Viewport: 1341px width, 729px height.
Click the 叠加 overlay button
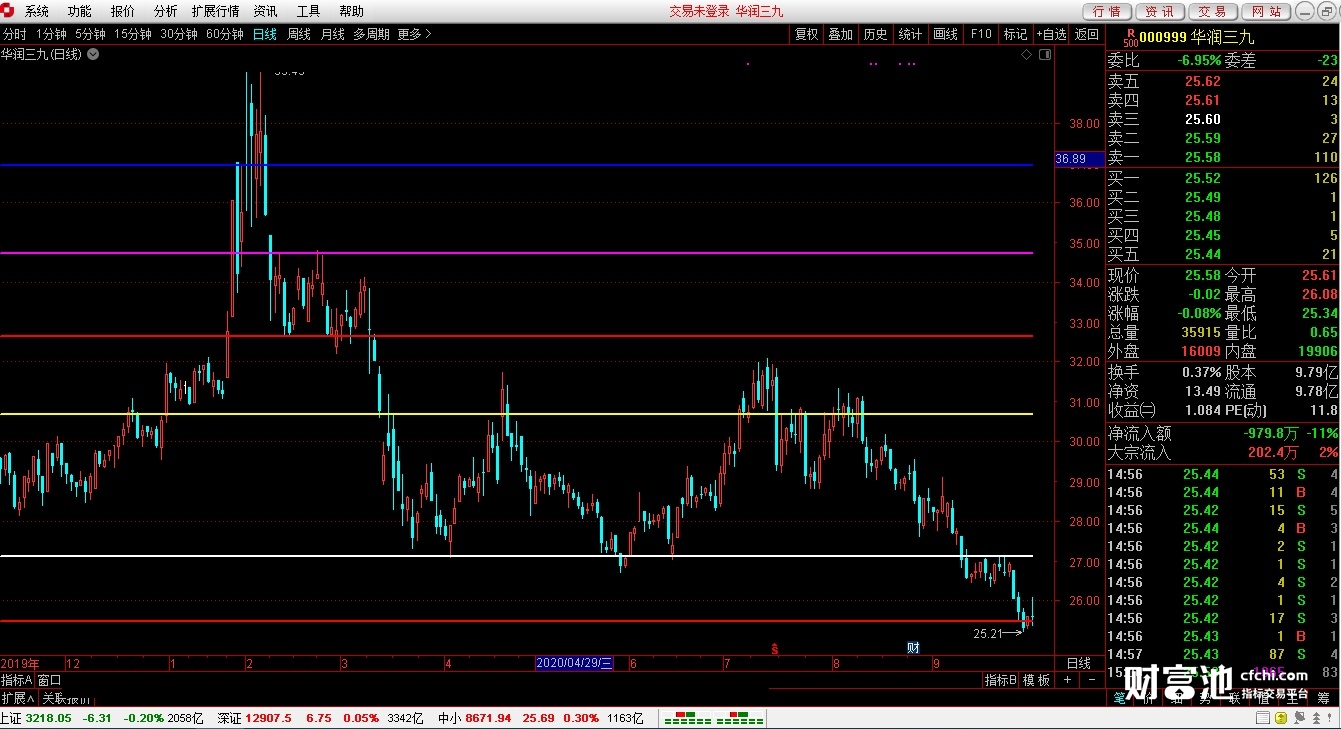[x=840, y=34]
